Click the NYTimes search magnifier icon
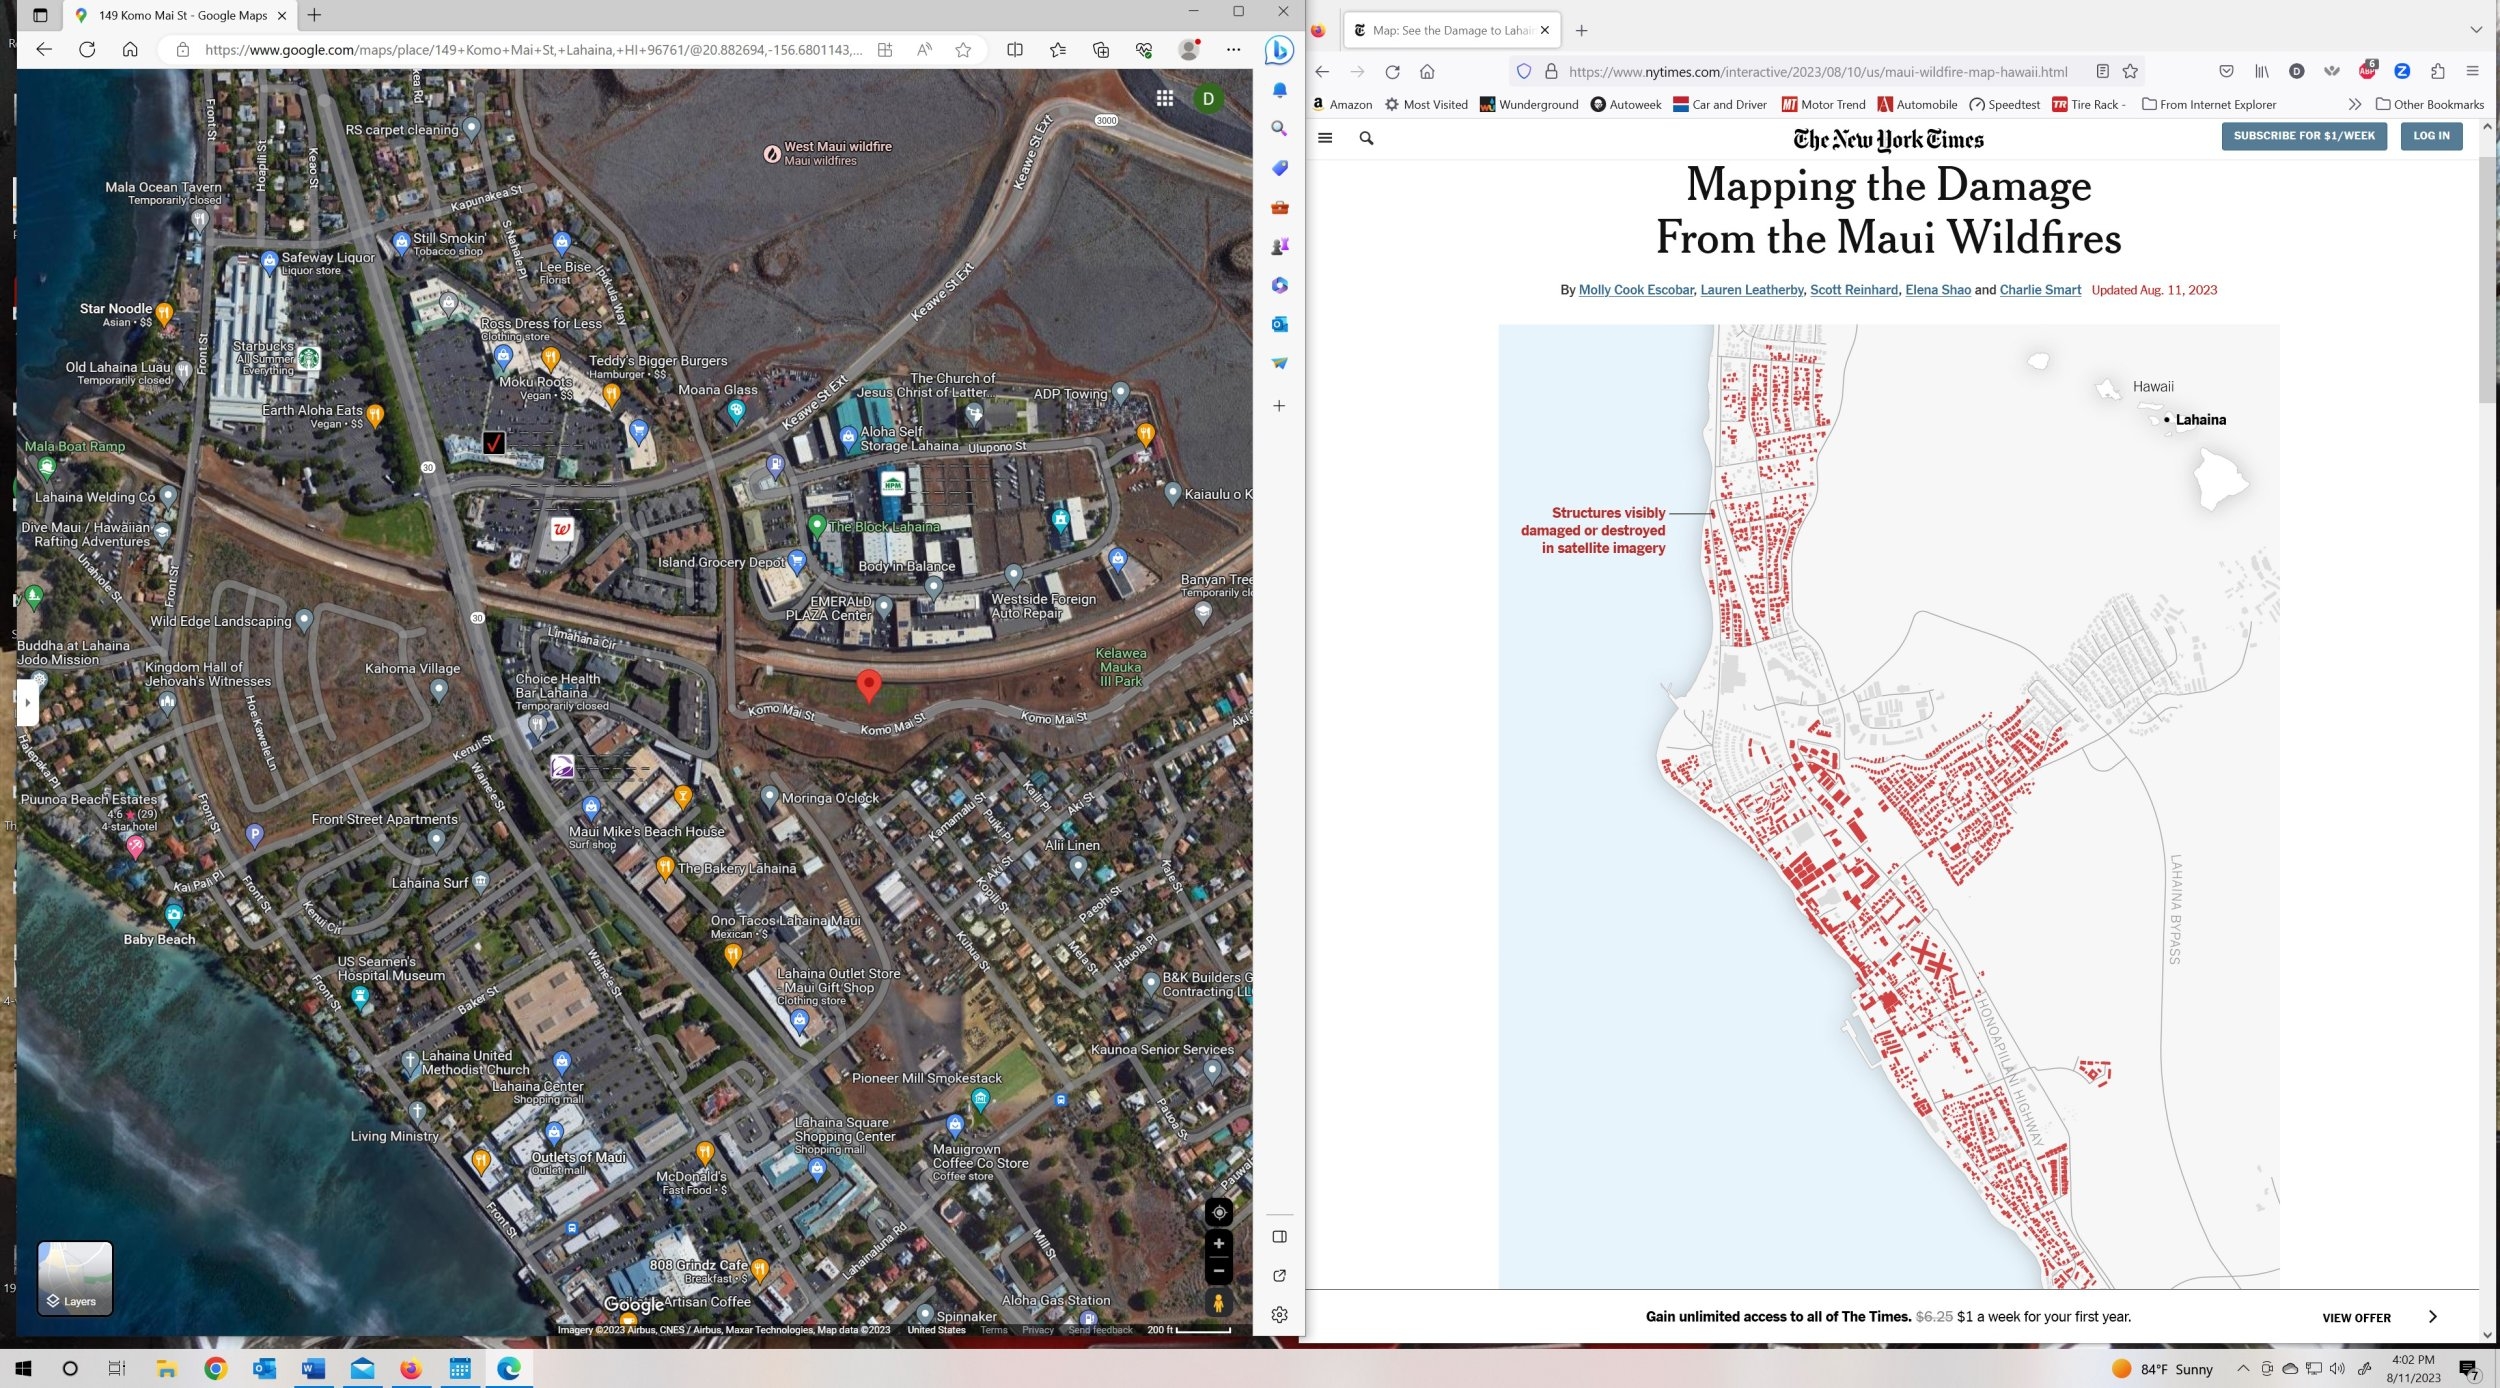The image size is (2500, 1388). (1366, 138)
